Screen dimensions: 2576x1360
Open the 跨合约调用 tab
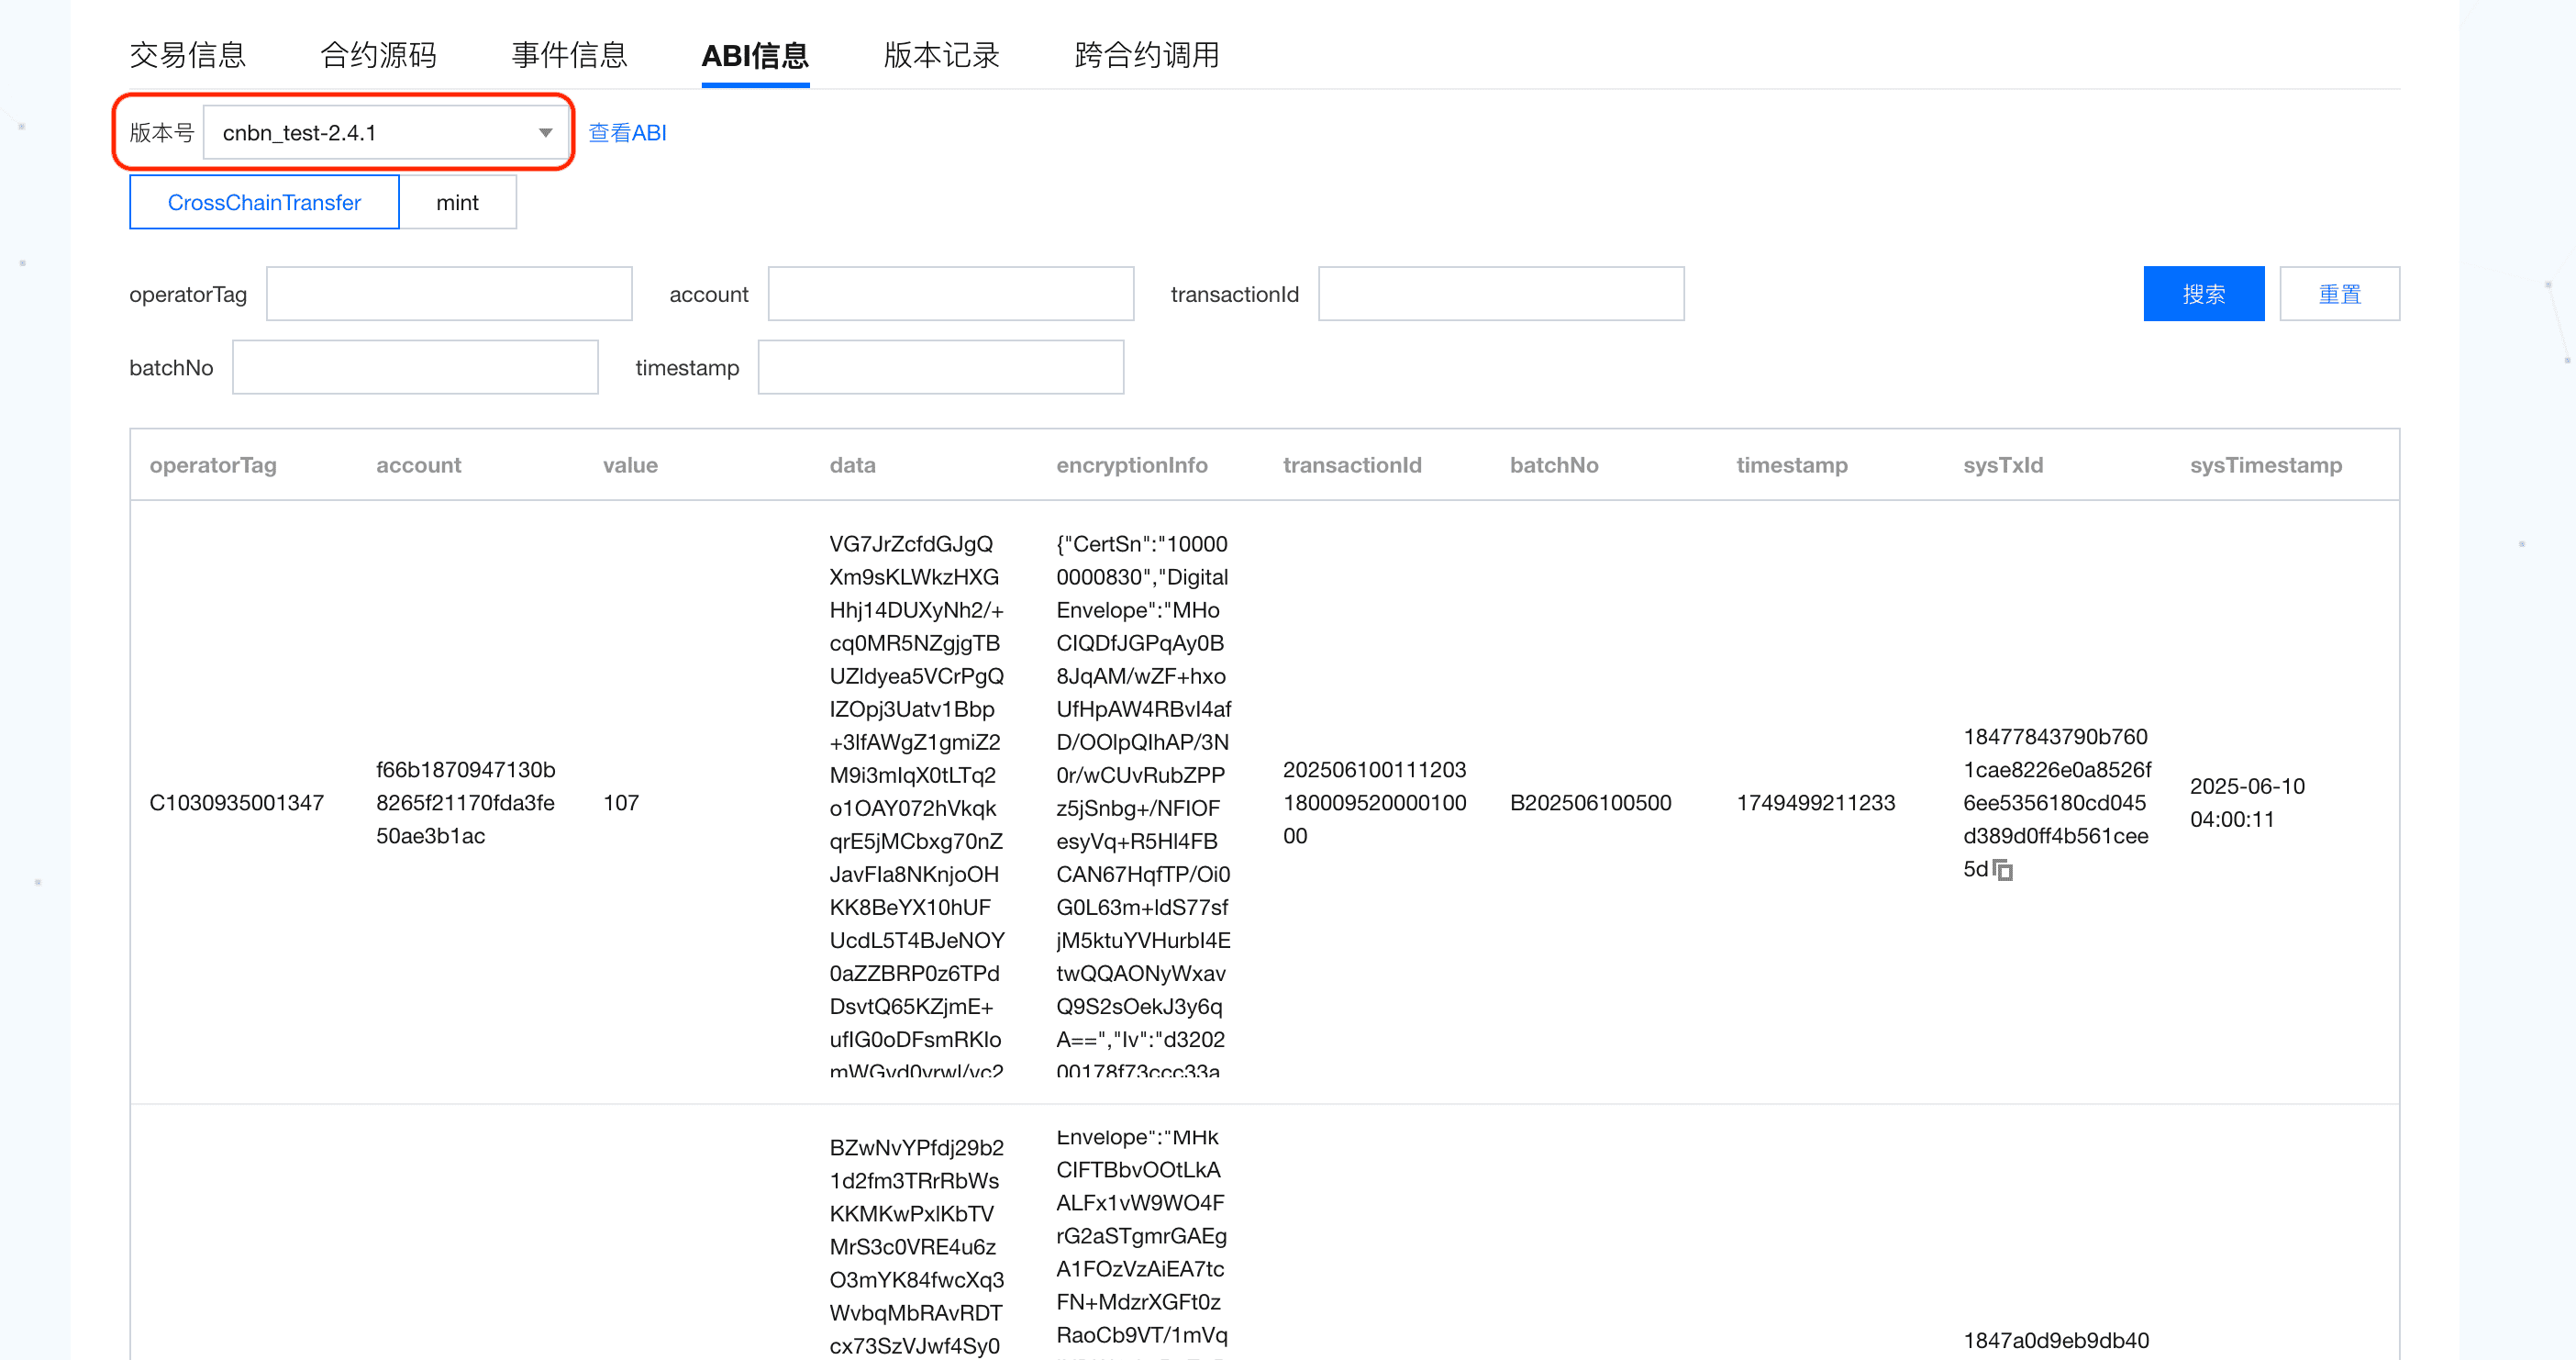[x=1146, y=55]
